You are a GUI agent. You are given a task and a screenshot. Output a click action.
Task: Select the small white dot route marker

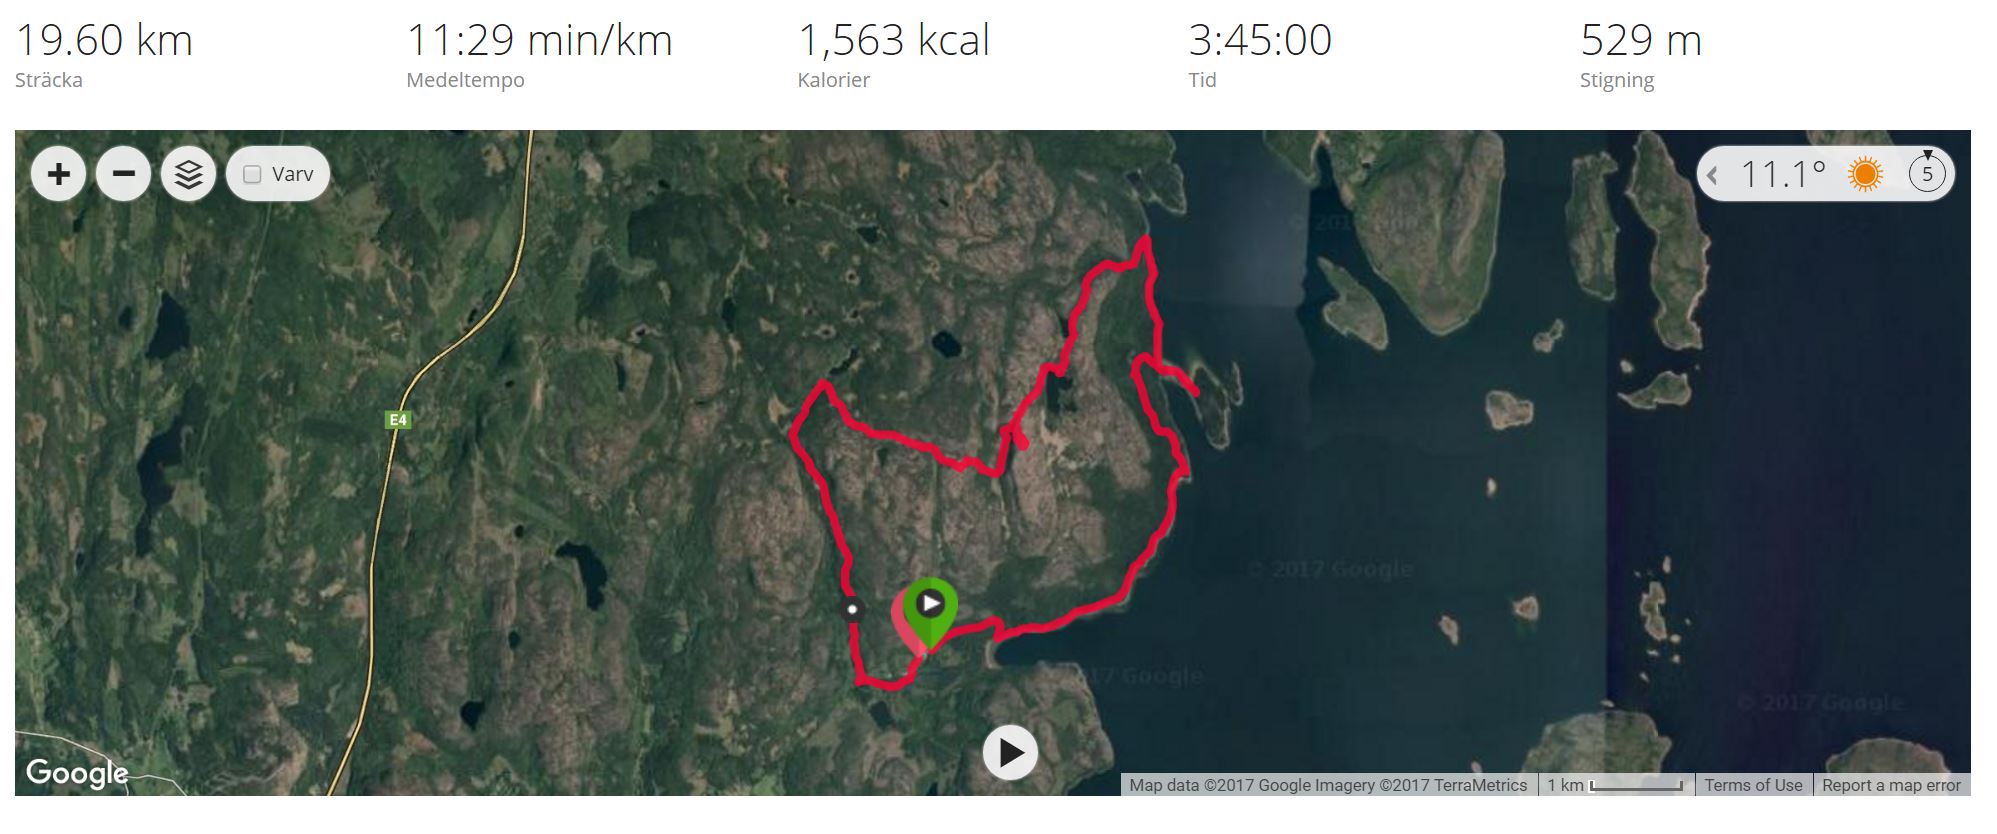pyautogui.click(x=852, y=608)
